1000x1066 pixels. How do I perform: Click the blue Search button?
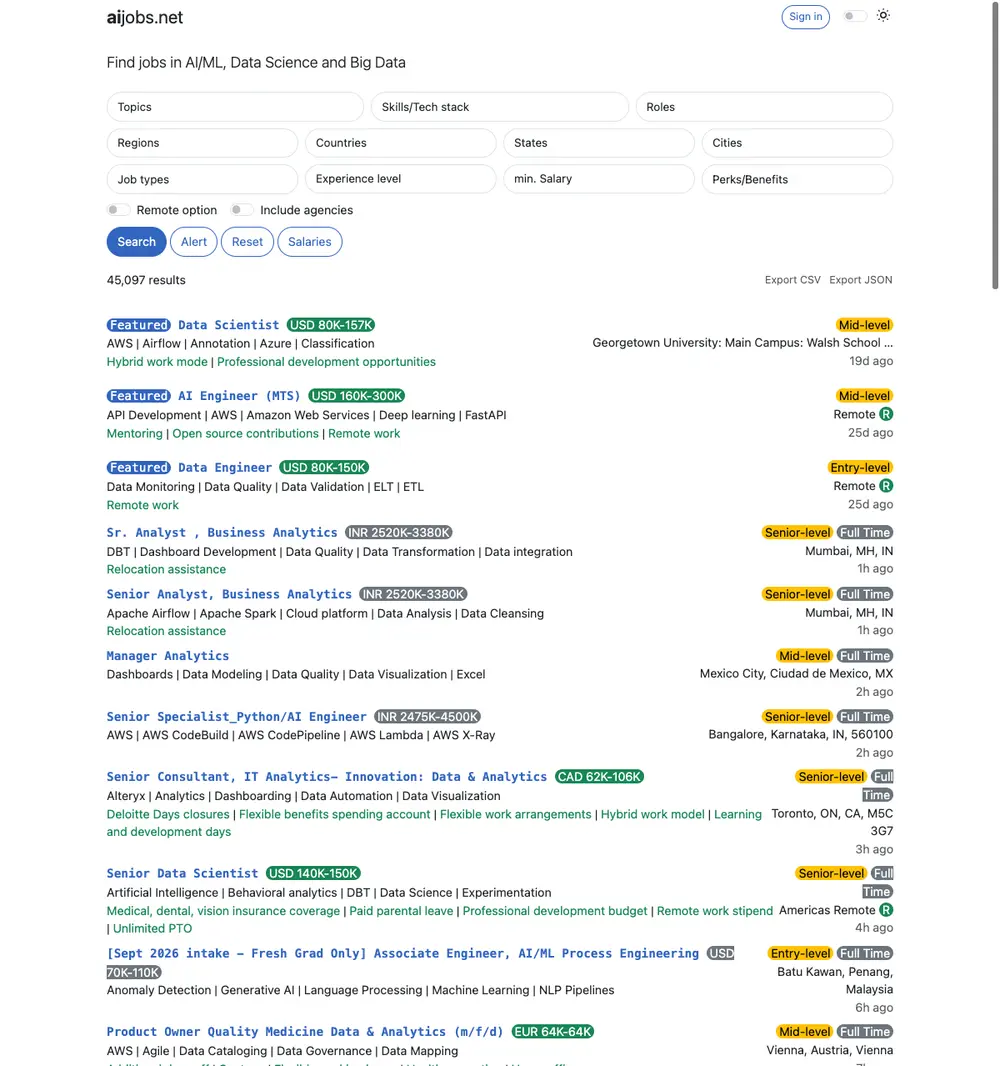point(137,242)
